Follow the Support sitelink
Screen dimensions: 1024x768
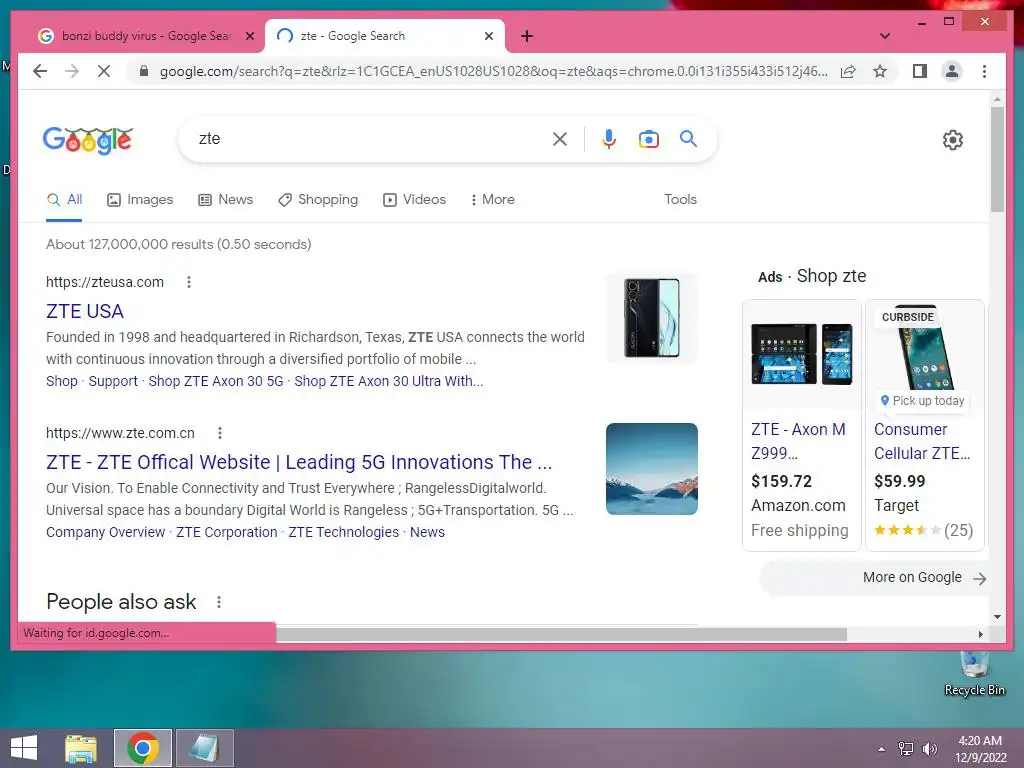pyautogui.click(x=113, y=381)
